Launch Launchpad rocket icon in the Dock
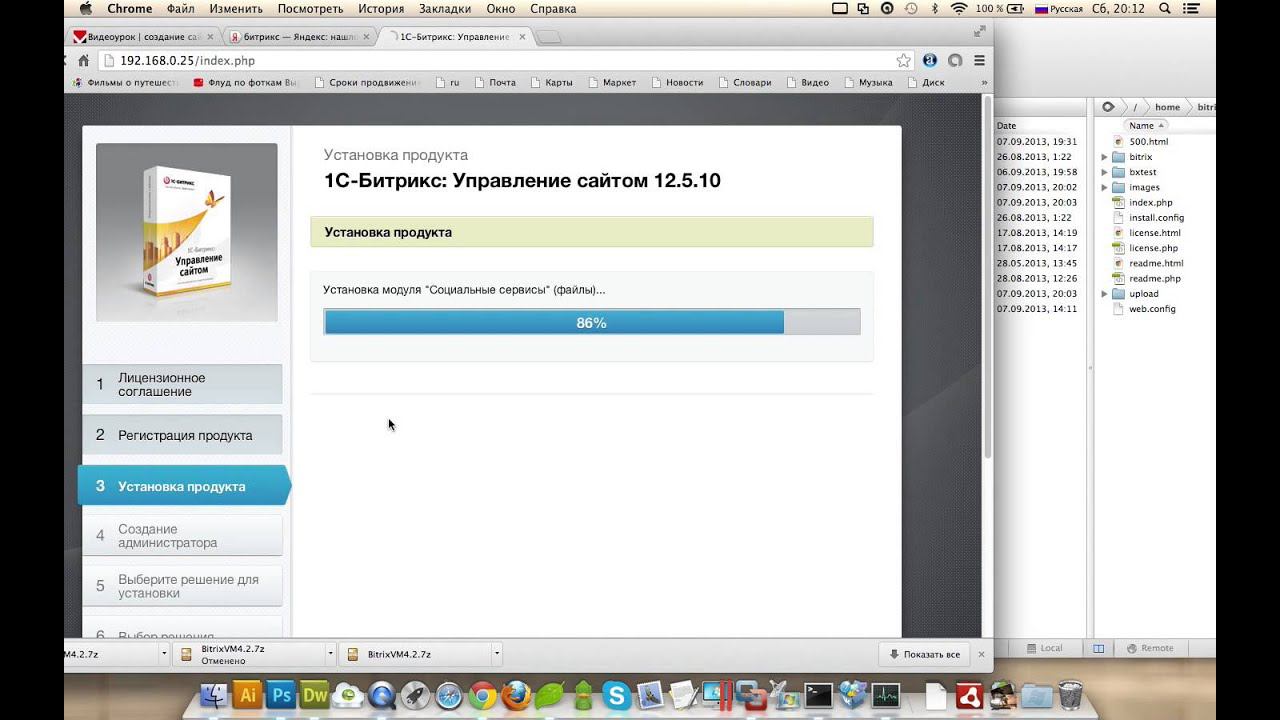This screenshot has width=1280, height=720. pyautogui.click(x=415, y=695)
